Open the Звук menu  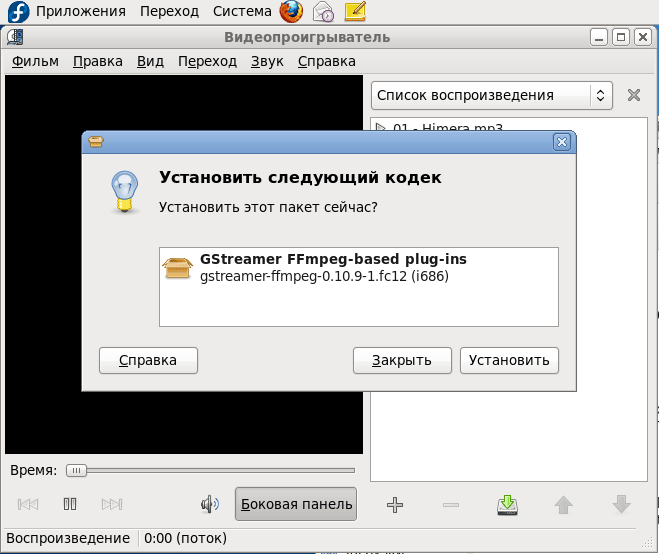pos(267,61)
